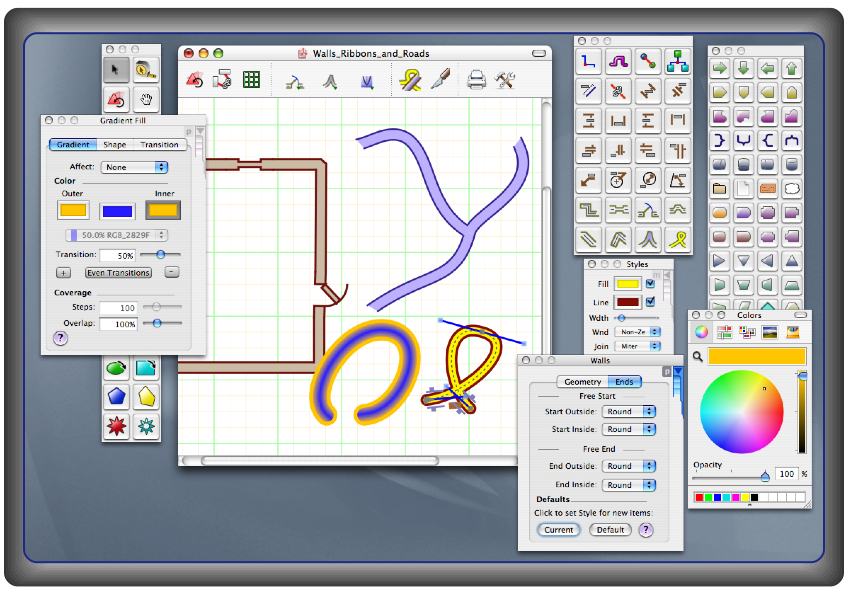The height and width of the screenshot is (600, 850).
Task: Select the red starburst shape tool
Action: [116, 427]
